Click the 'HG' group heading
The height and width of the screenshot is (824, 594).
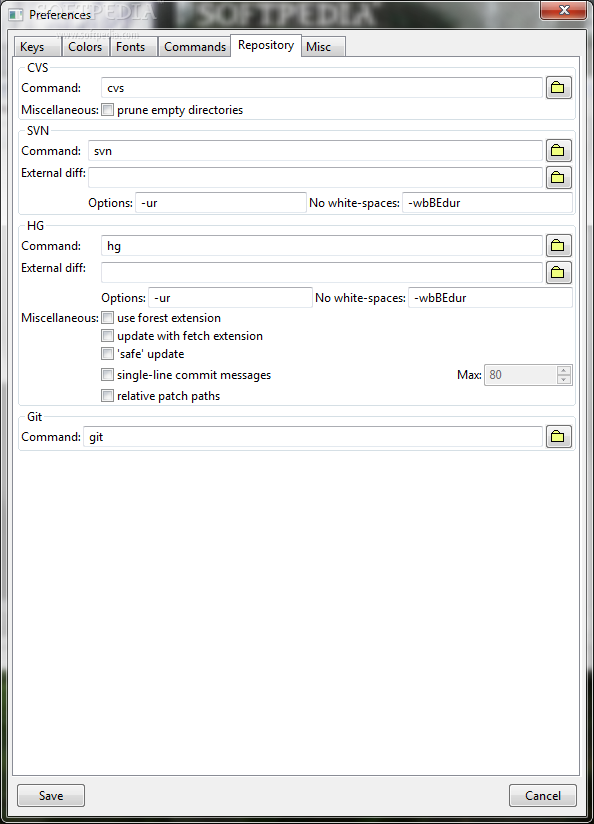(35, 225)
